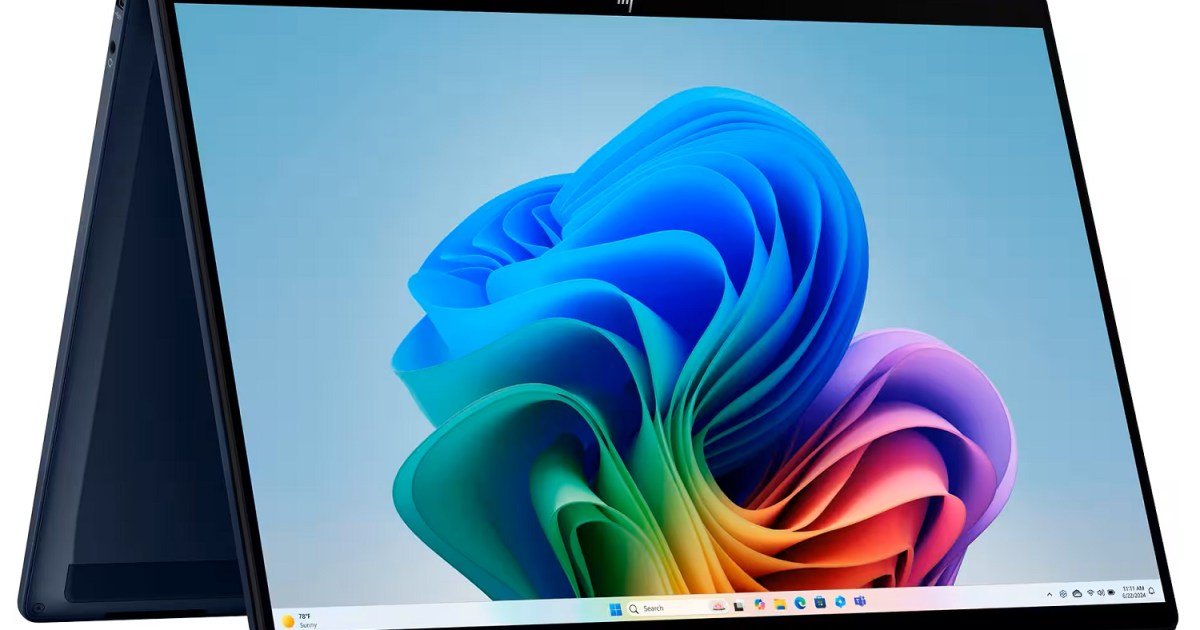Image resolution: width=1200 pixels, height=630 pixels.
Task: Open Wi-Fi network settings tray icon
Action: point(1090,592)
